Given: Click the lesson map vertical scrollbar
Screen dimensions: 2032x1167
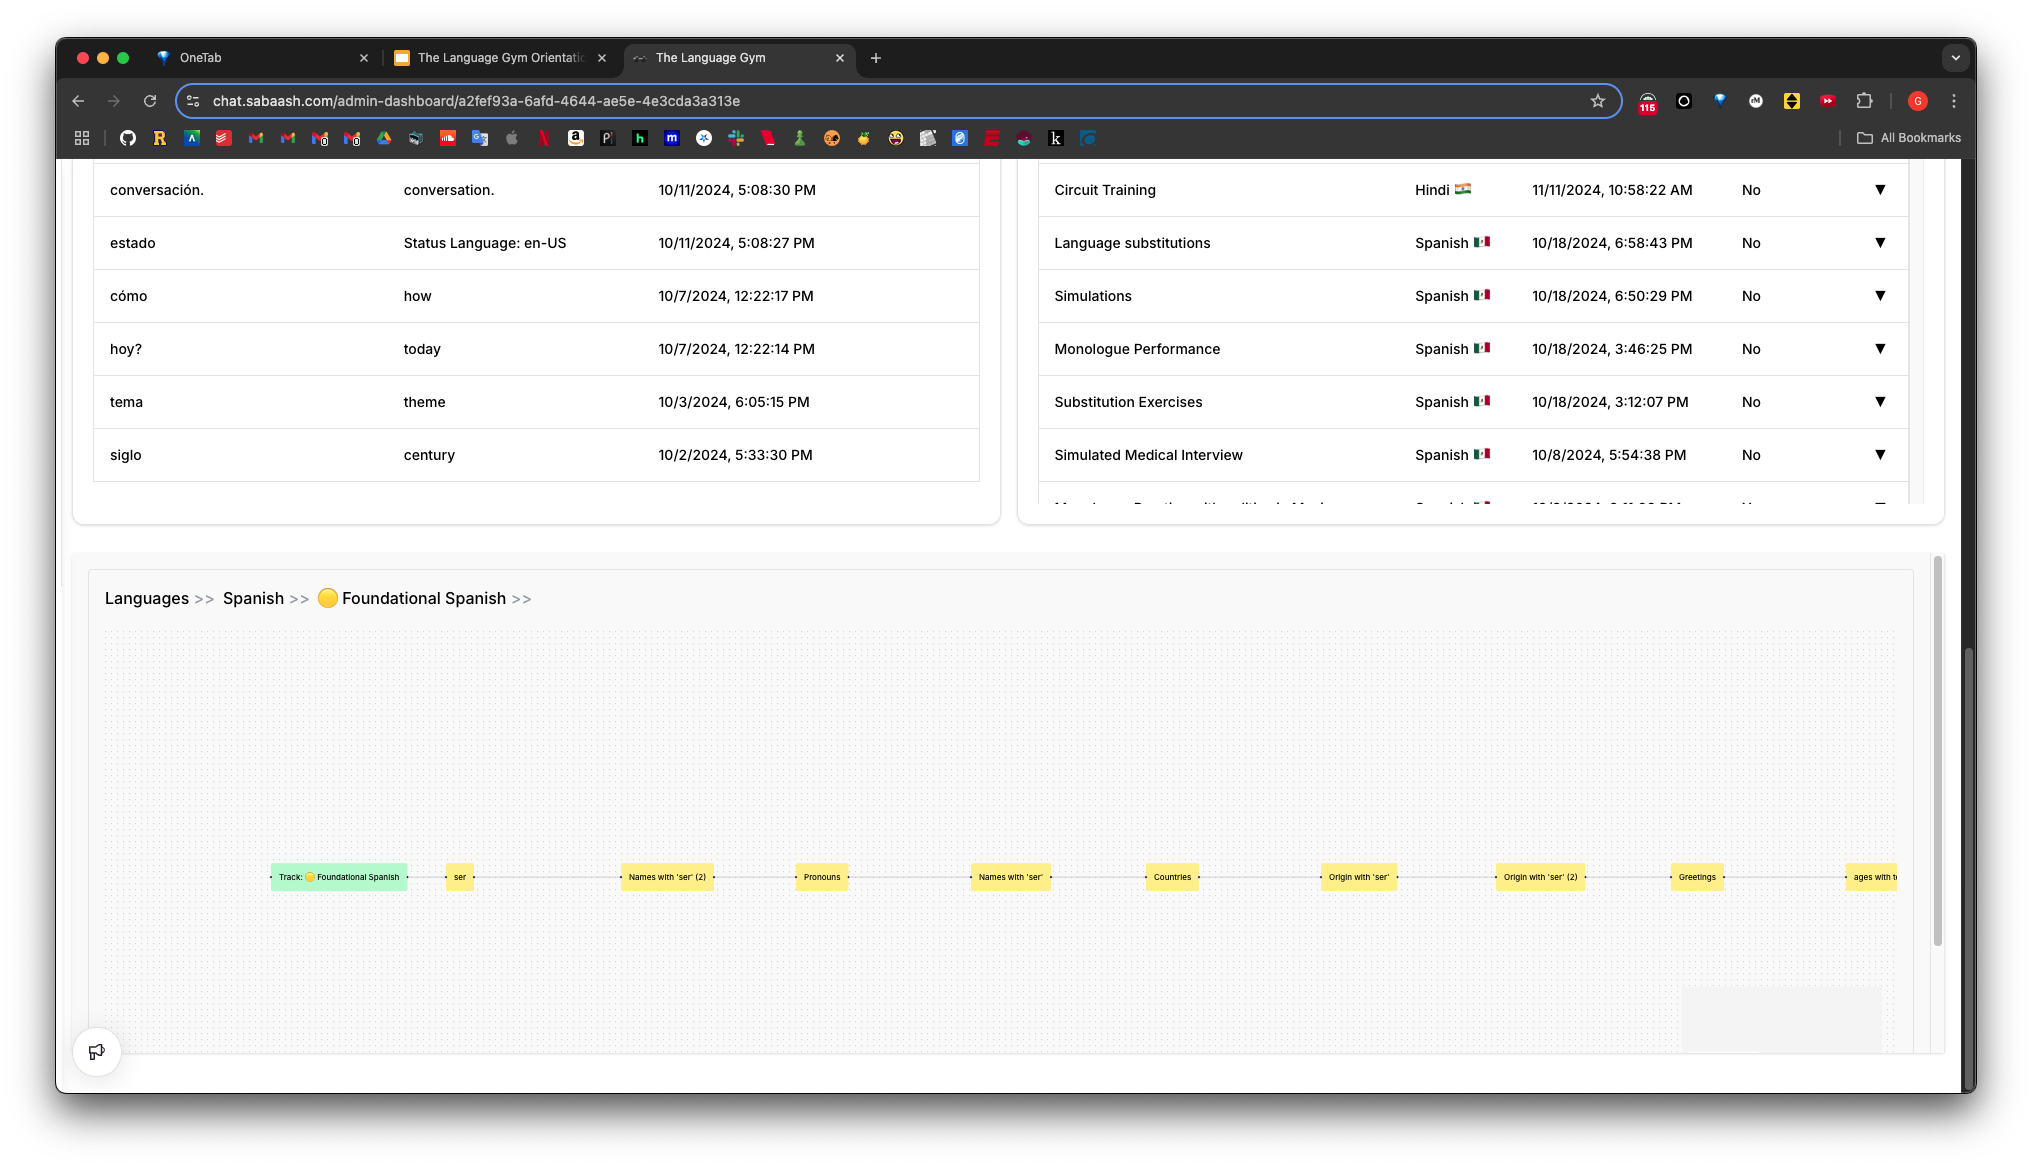Looking at the screenshot, I should point(1938,750).
